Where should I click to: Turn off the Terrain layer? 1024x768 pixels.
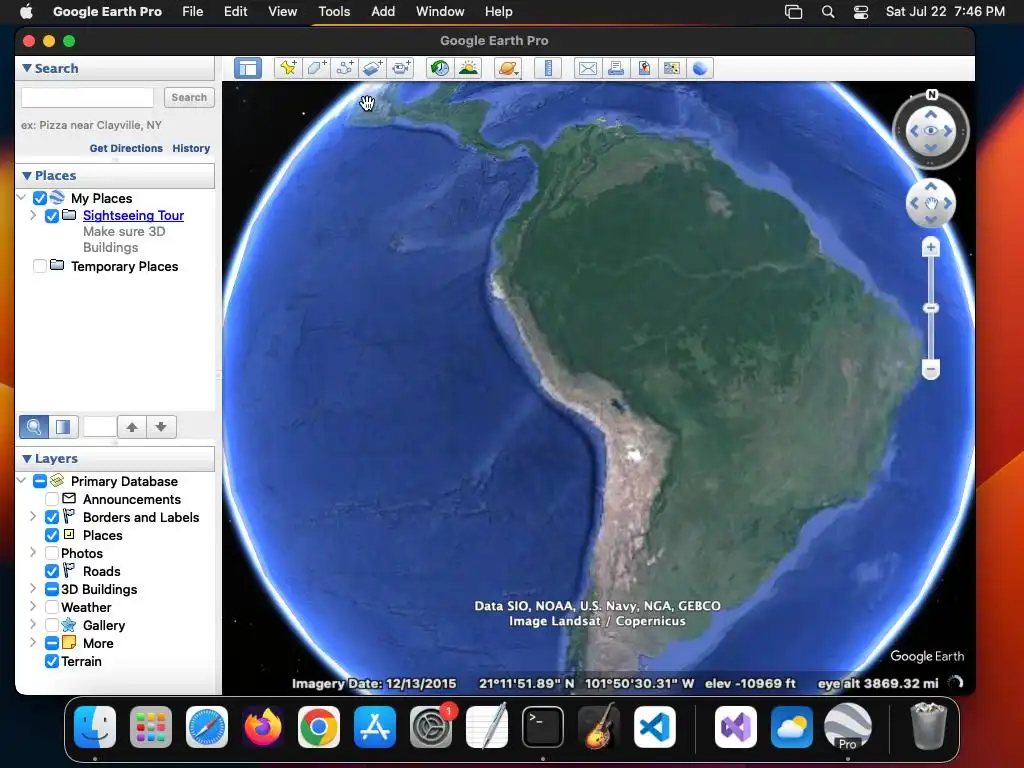(x=52, y=662)
